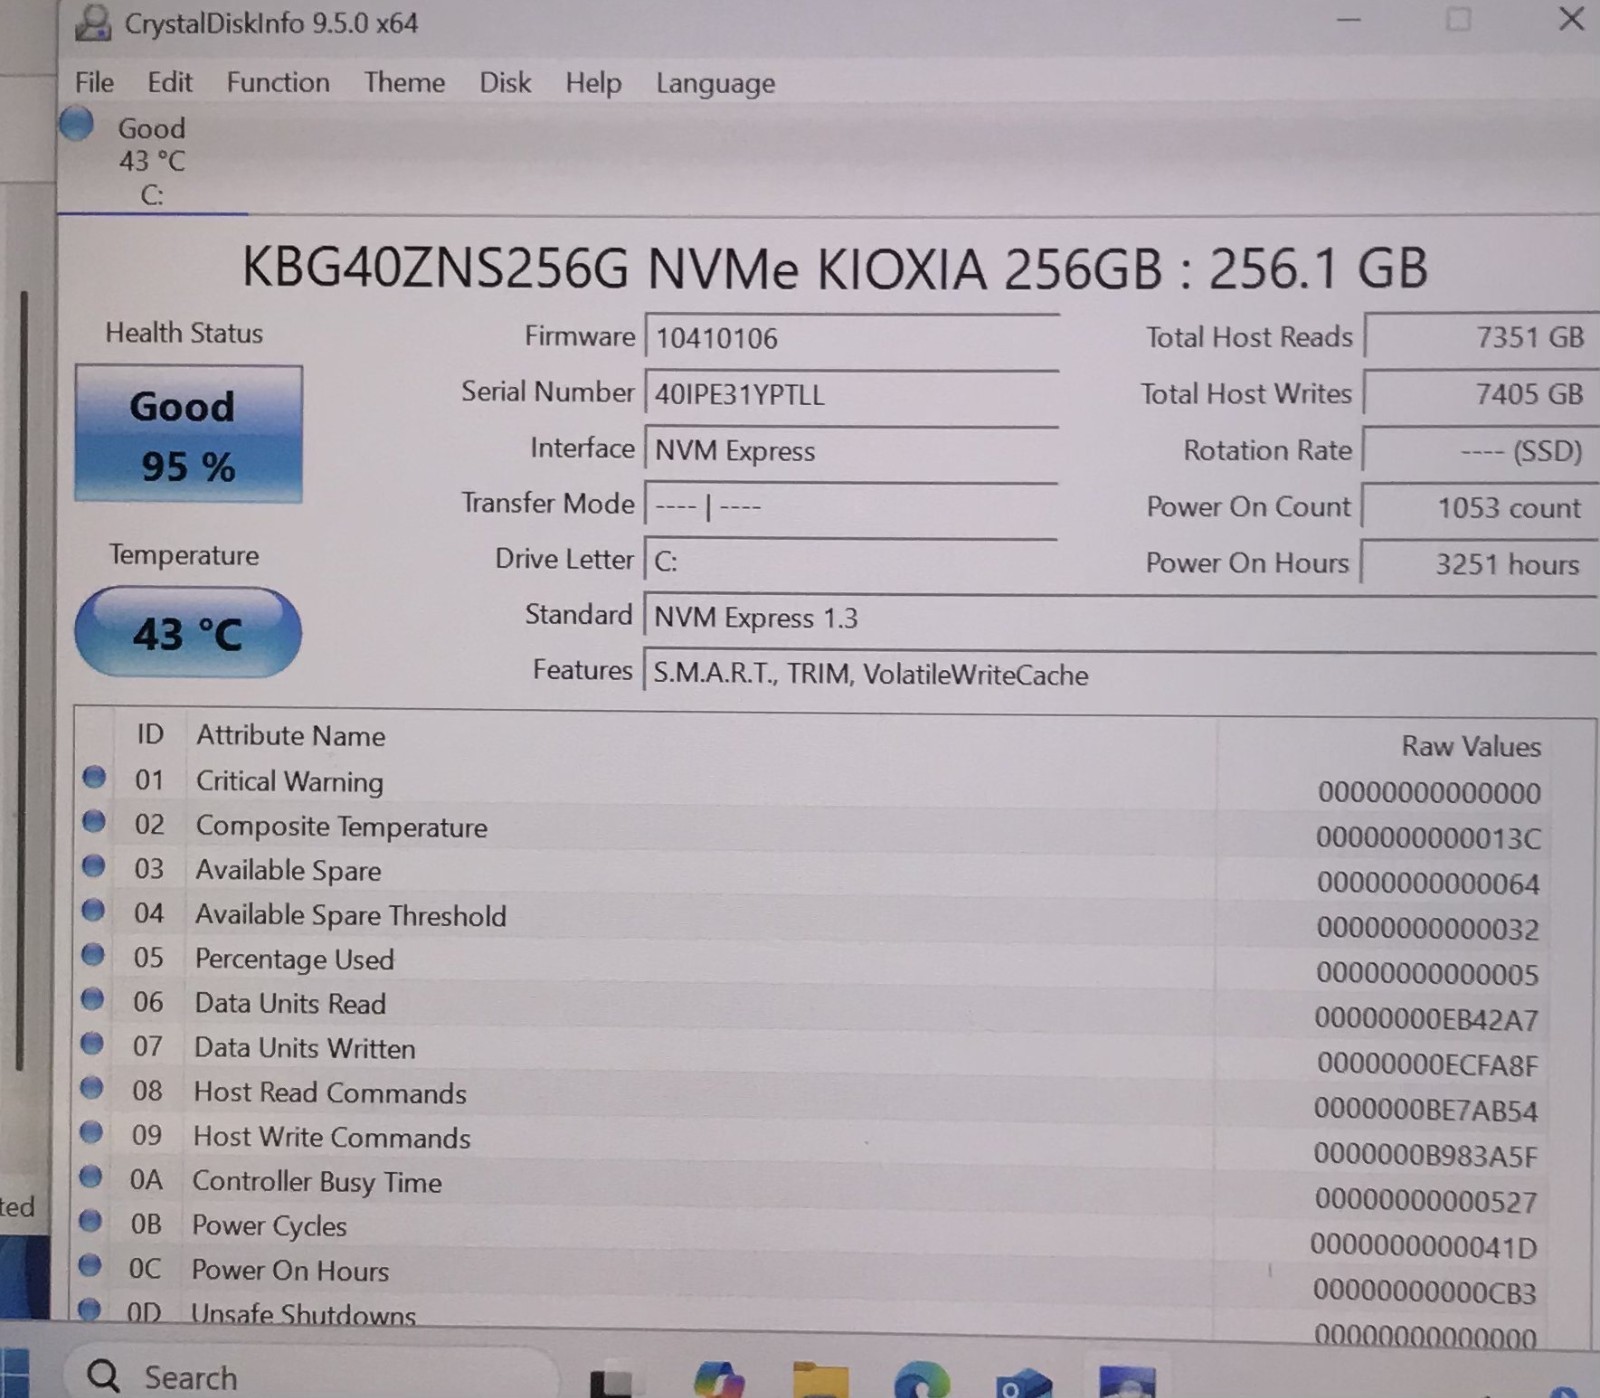This screenshot has width=1600, height=1398.
Task: Open Outlook from the taskbar
Action: pyautogui.click(x=1024, y=1382)
